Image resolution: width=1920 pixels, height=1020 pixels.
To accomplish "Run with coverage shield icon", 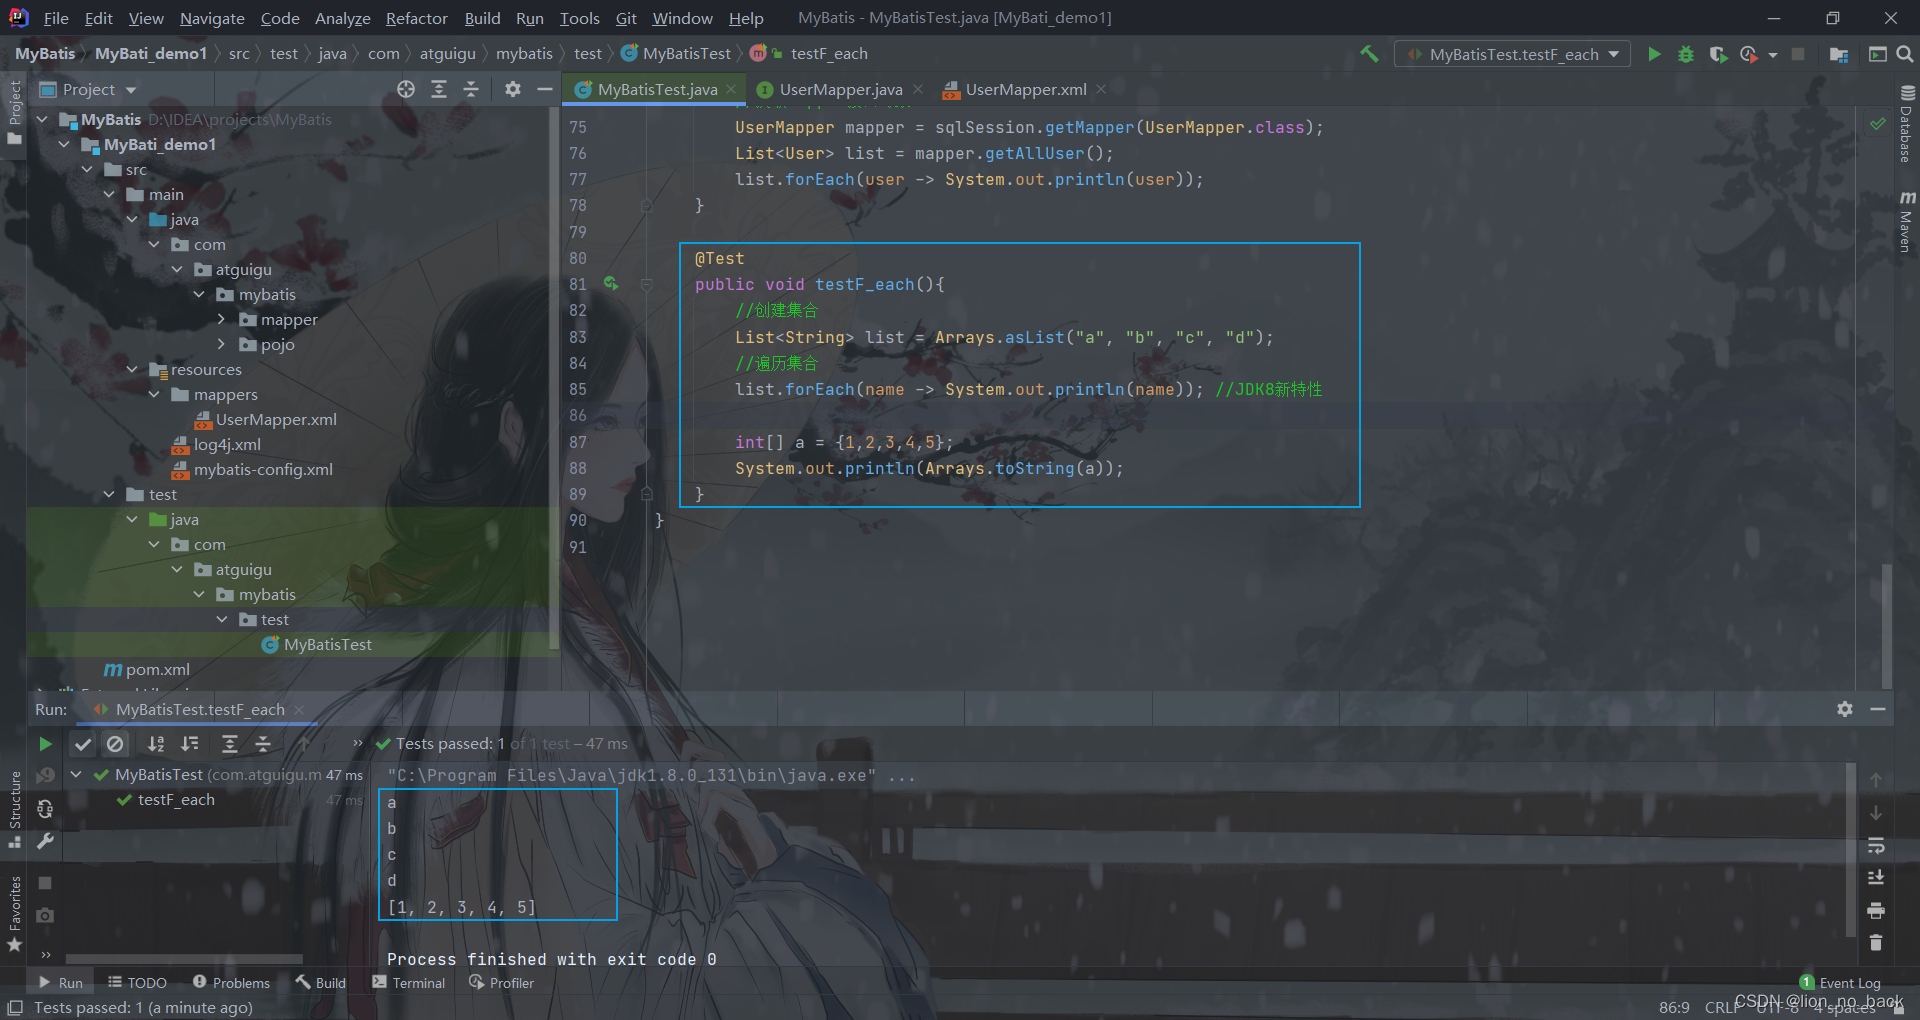I will [x=1718, y=54].
